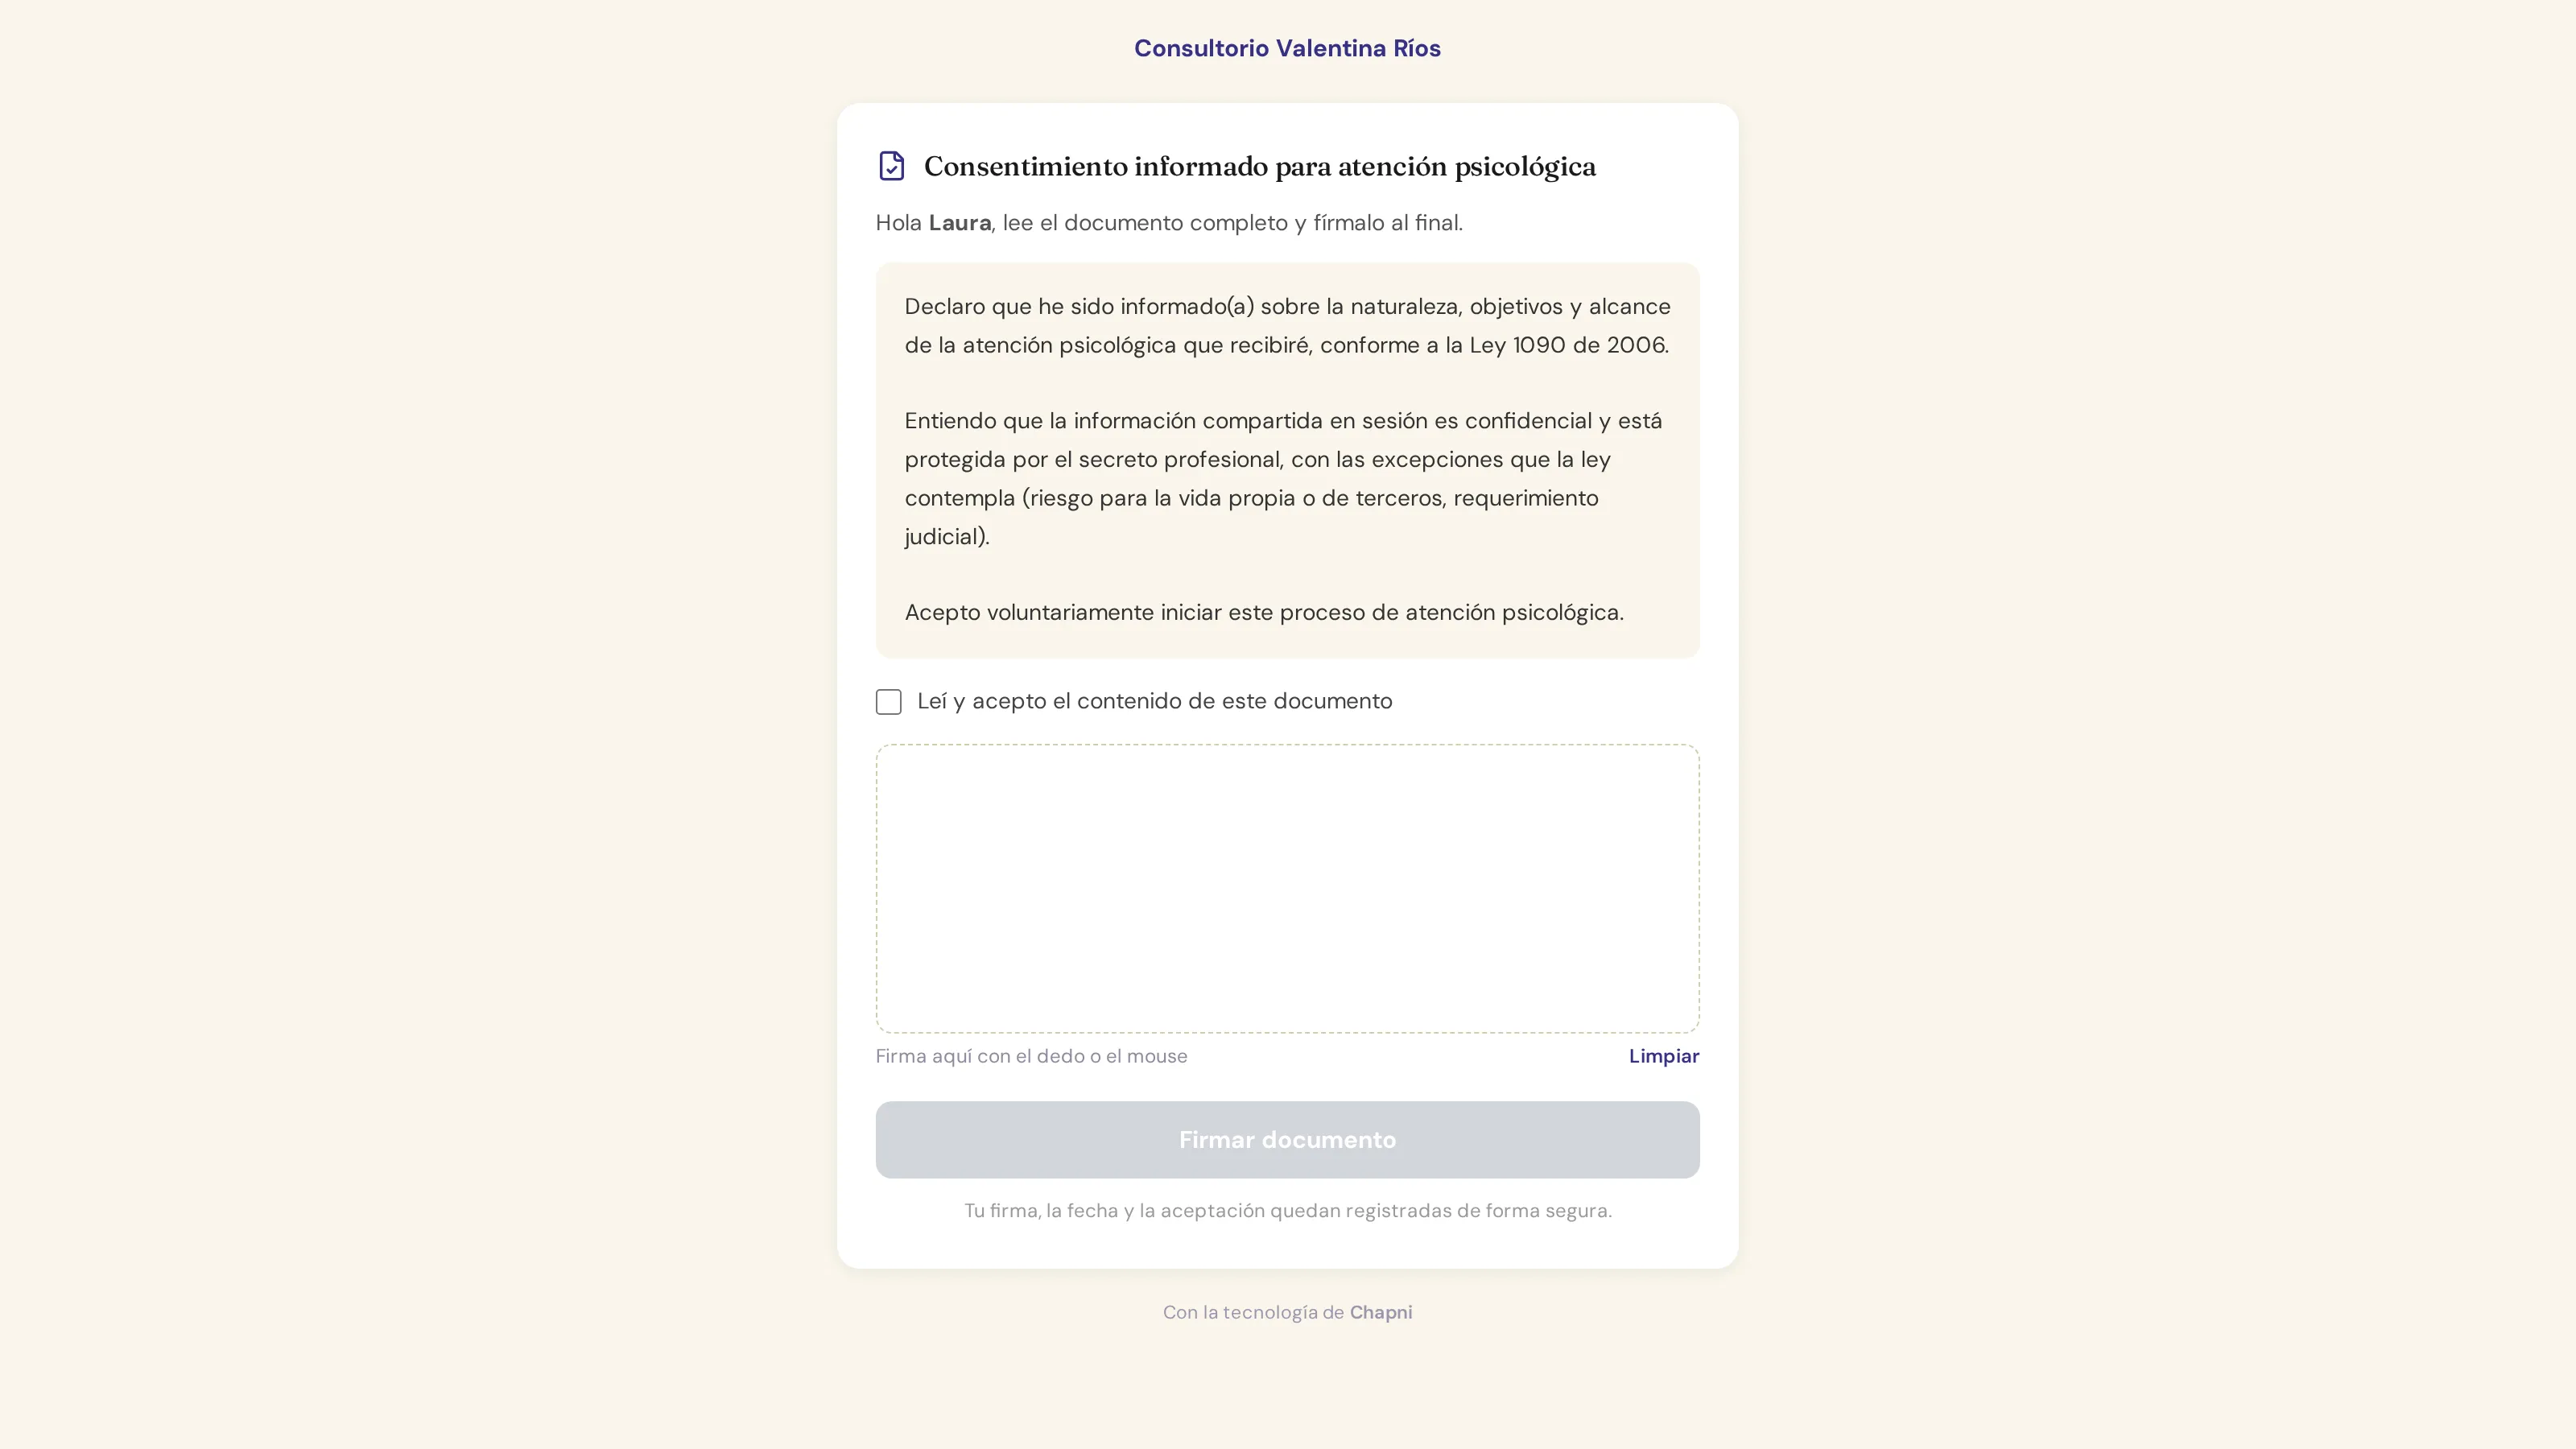Viewport: 2576px width, 1449px height.
Task: Click the 'Firma aquí con el dedo' hint
Action: tap(1031, 1056)
